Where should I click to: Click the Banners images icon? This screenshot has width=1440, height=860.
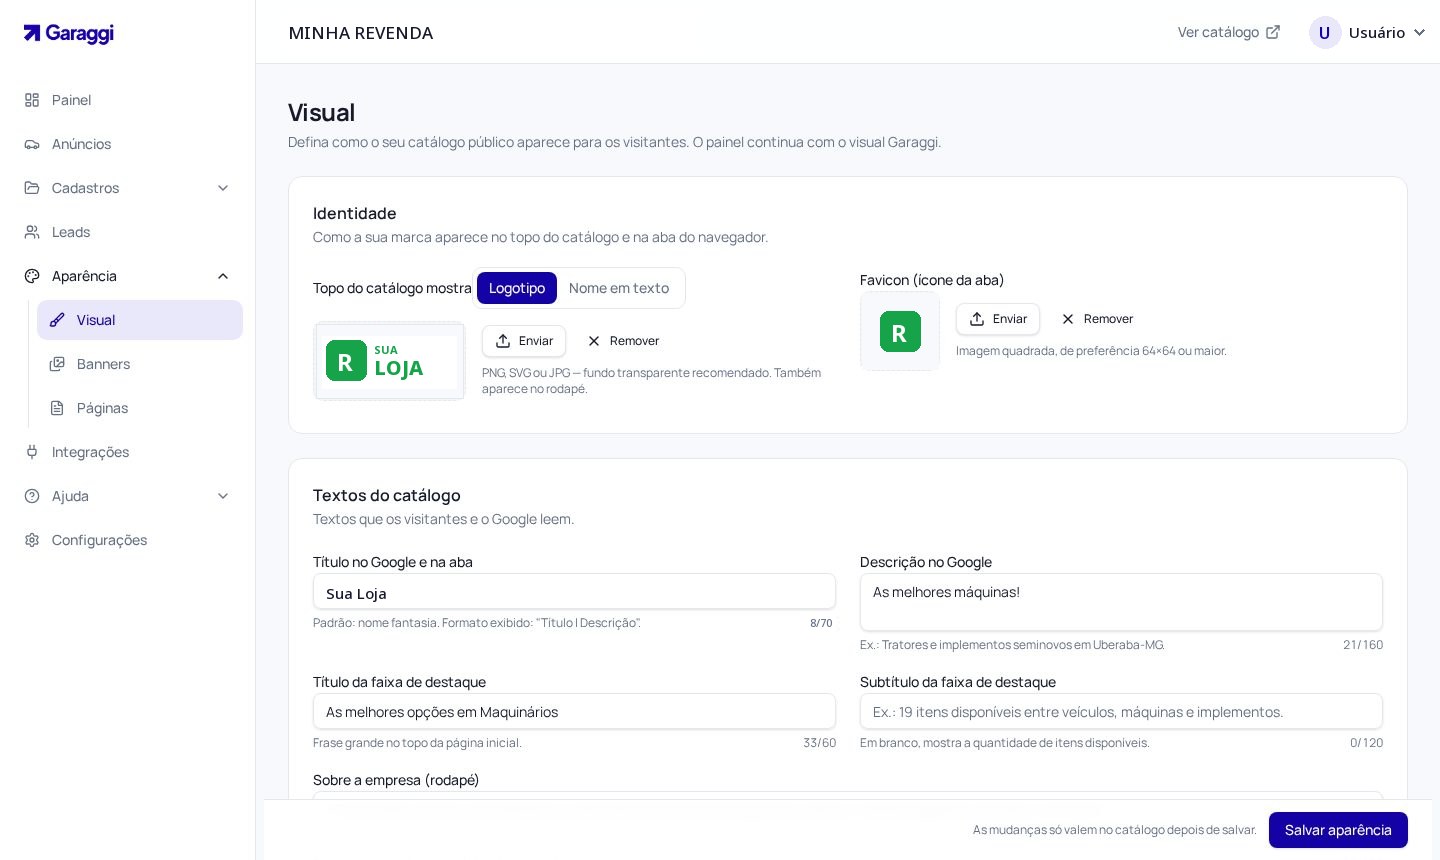[57, 364]
